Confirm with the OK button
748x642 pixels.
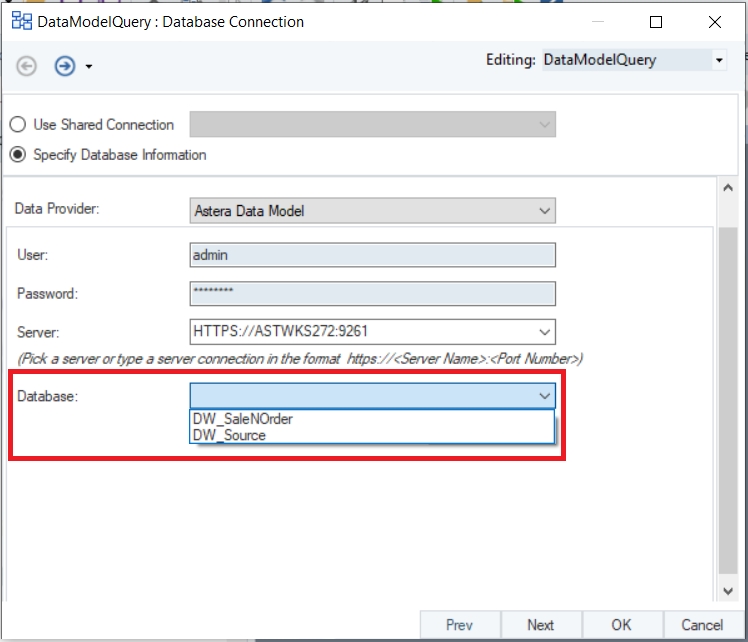(x=621, y=625)
